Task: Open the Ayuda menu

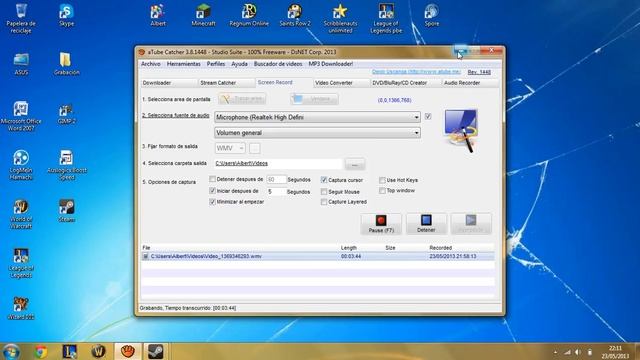Action: tap(239, 64)
